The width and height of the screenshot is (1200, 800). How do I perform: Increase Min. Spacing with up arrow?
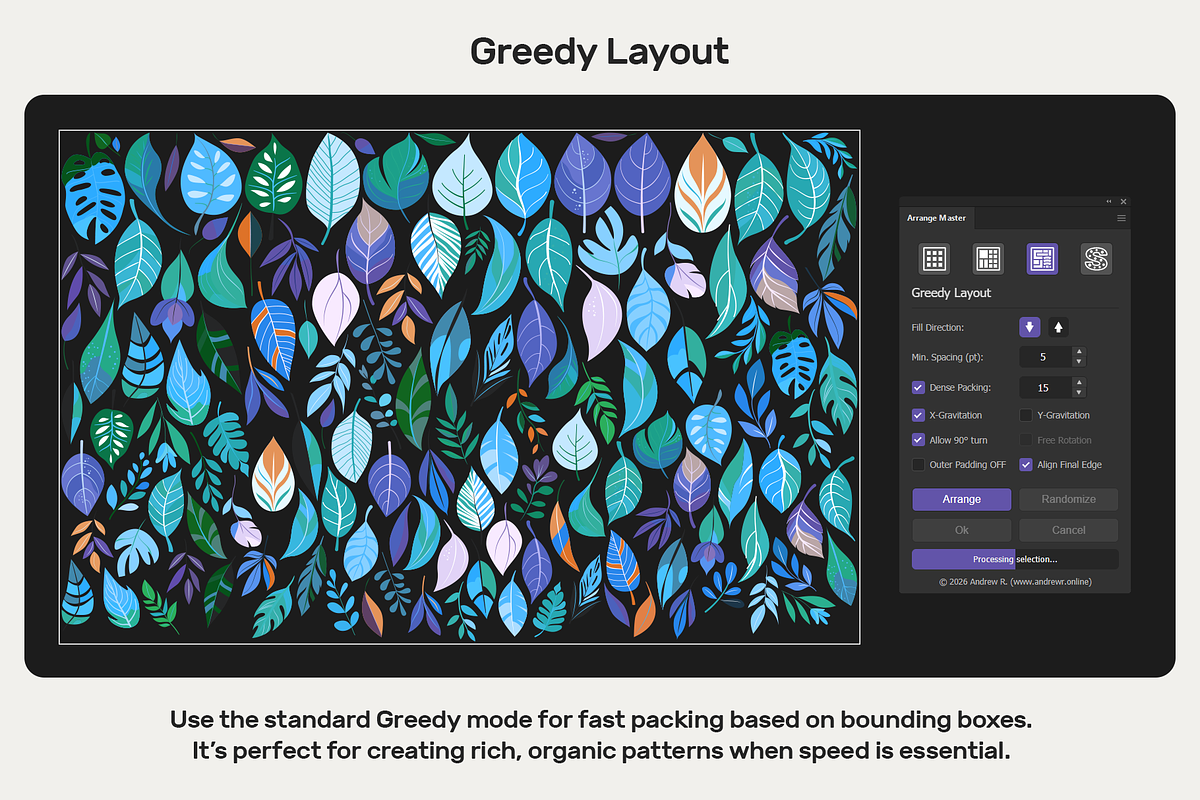tap(1078, 352)
